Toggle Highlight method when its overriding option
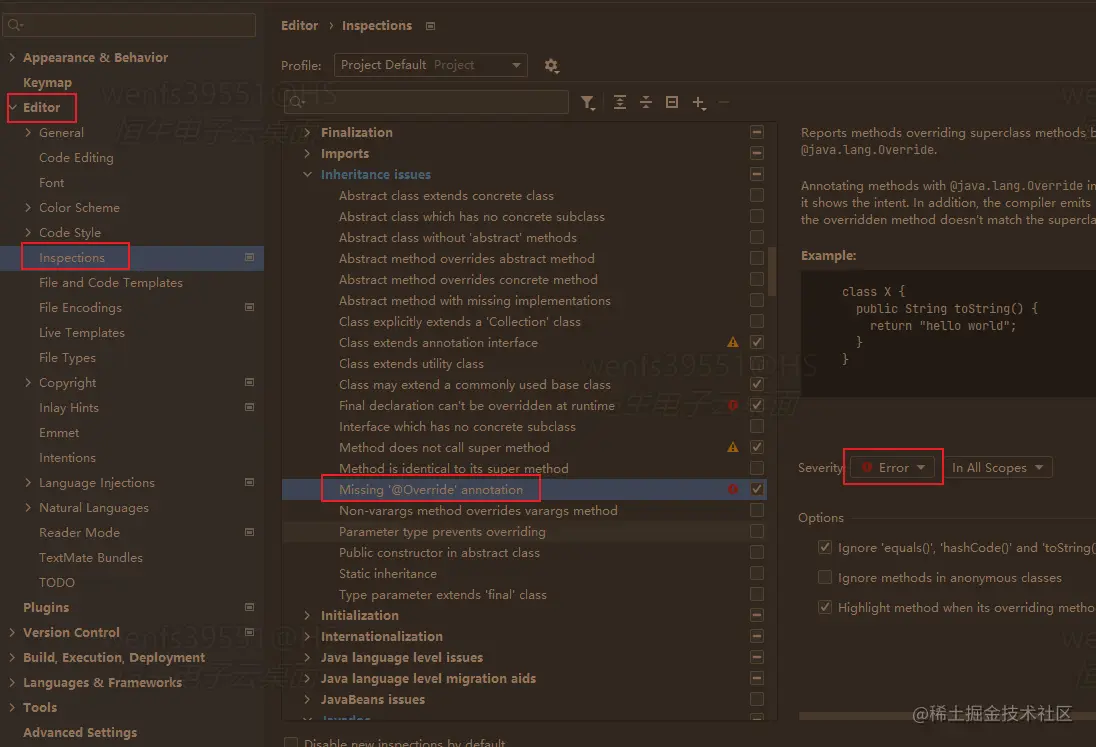1096x747 pixels. click(825, 607)
